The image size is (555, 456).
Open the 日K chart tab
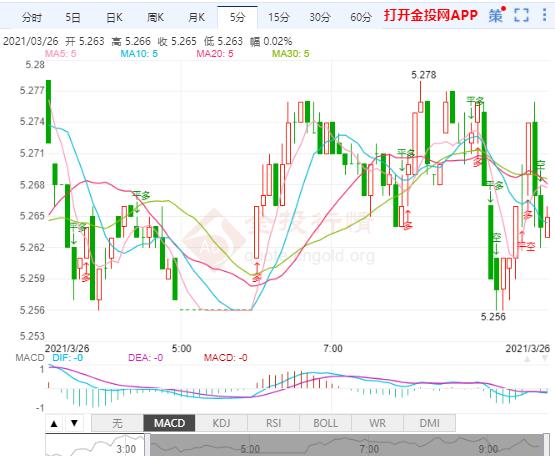coord(114,17)
